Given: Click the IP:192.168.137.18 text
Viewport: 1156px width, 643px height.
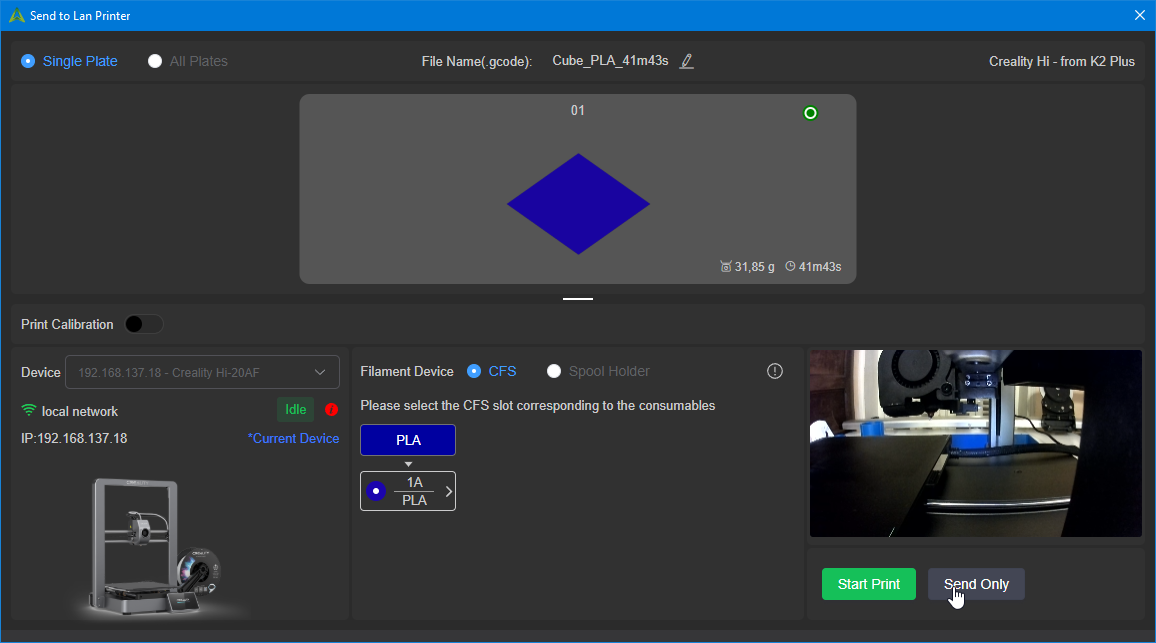Looking at the screenshot, I should coord(74,438).
